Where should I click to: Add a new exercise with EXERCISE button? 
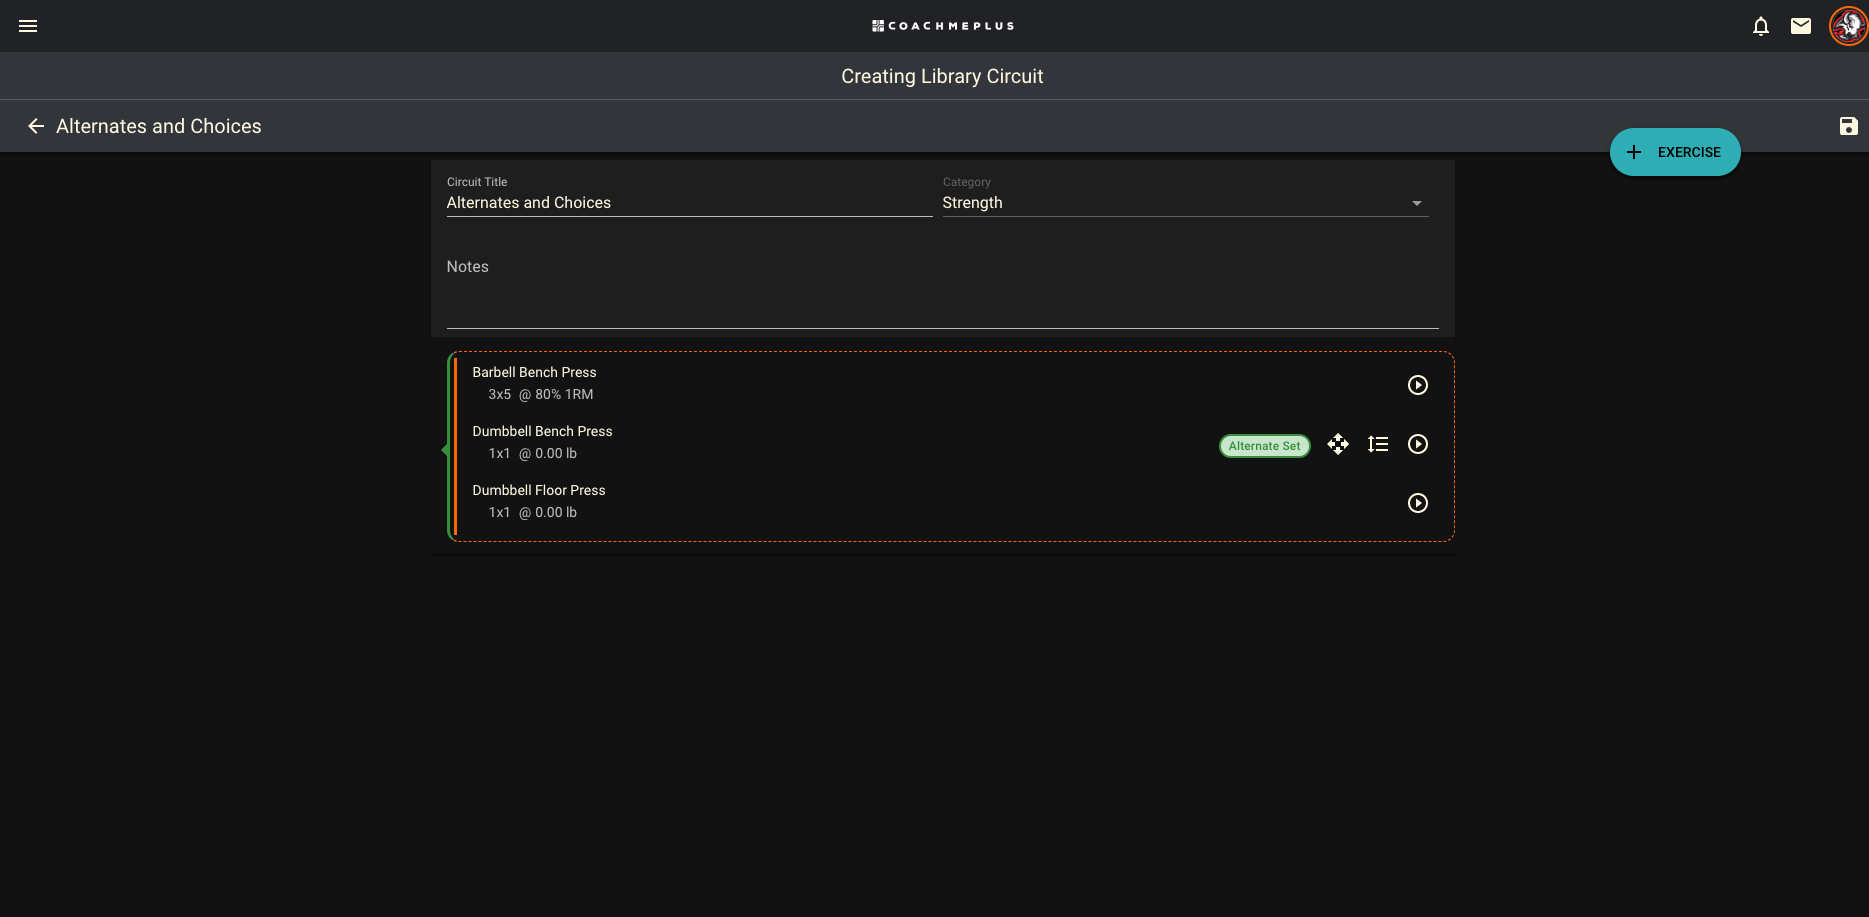pos(1675,152)
